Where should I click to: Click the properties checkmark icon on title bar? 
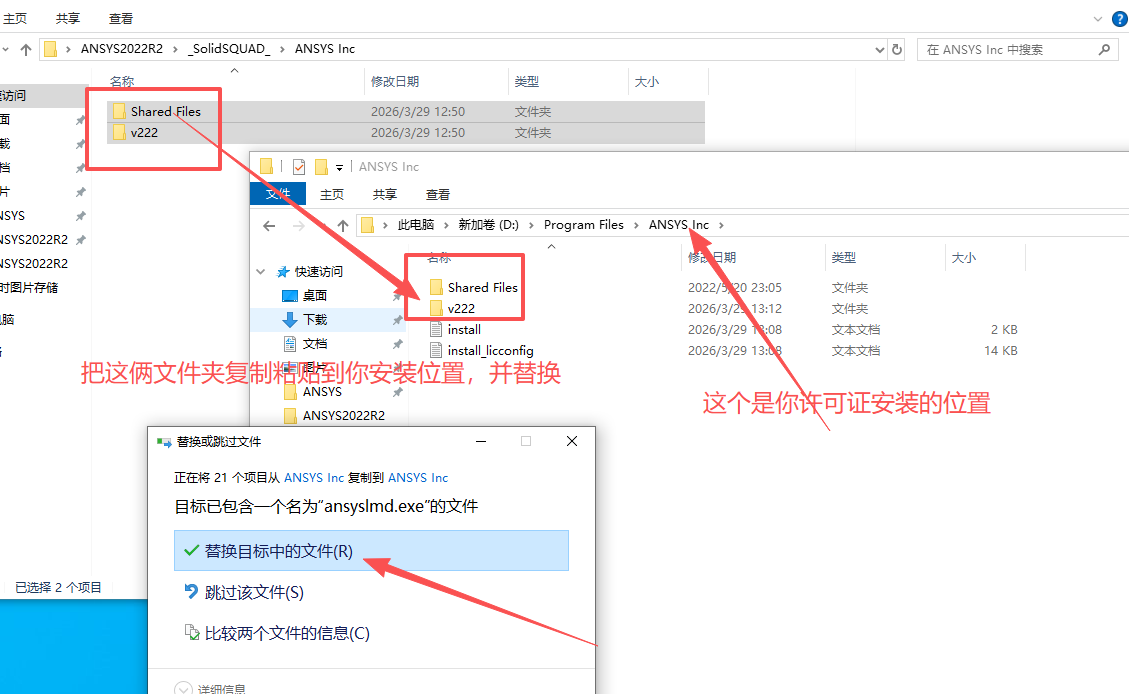point(299,165)
